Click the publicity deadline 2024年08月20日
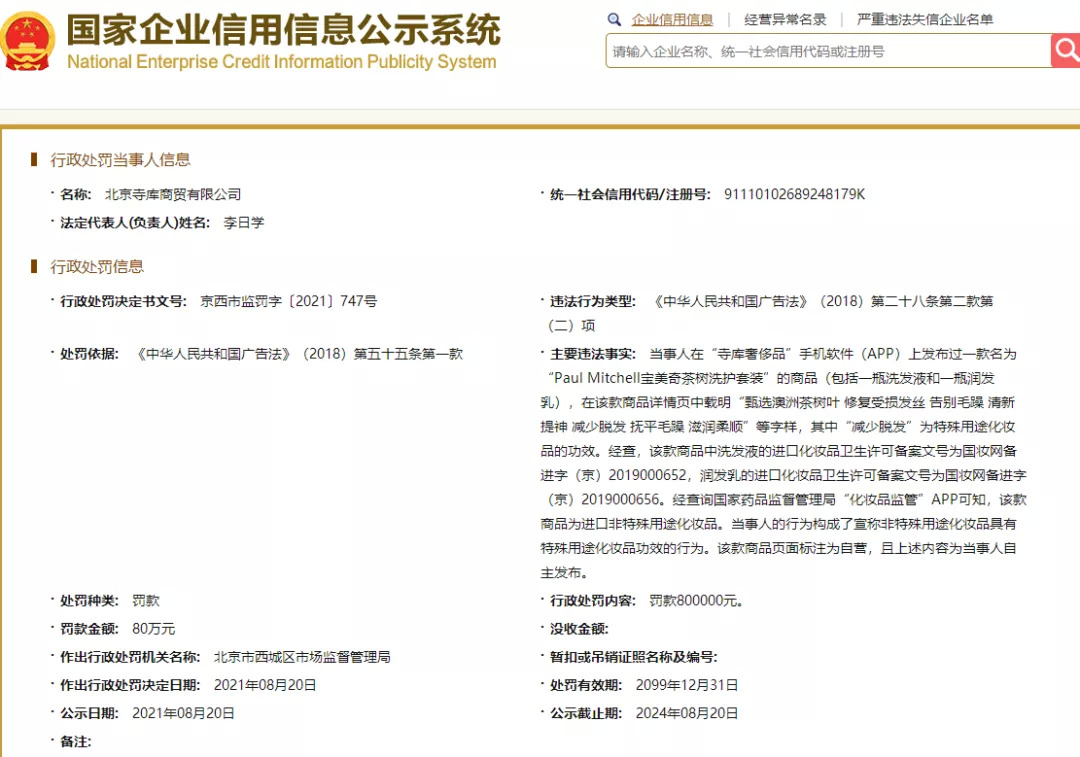Viewport: 1080px width, 757px height. pyautogui.click(x=687, y=714)
